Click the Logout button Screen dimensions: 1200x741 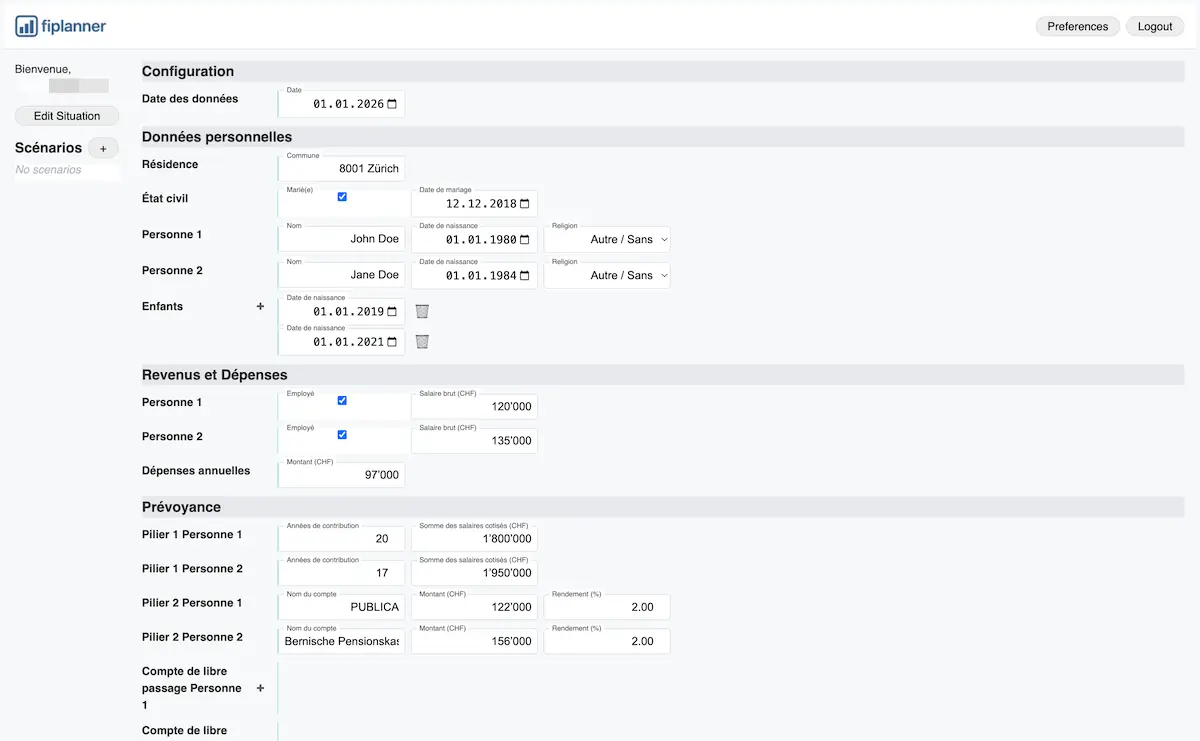coord(1154,26)
